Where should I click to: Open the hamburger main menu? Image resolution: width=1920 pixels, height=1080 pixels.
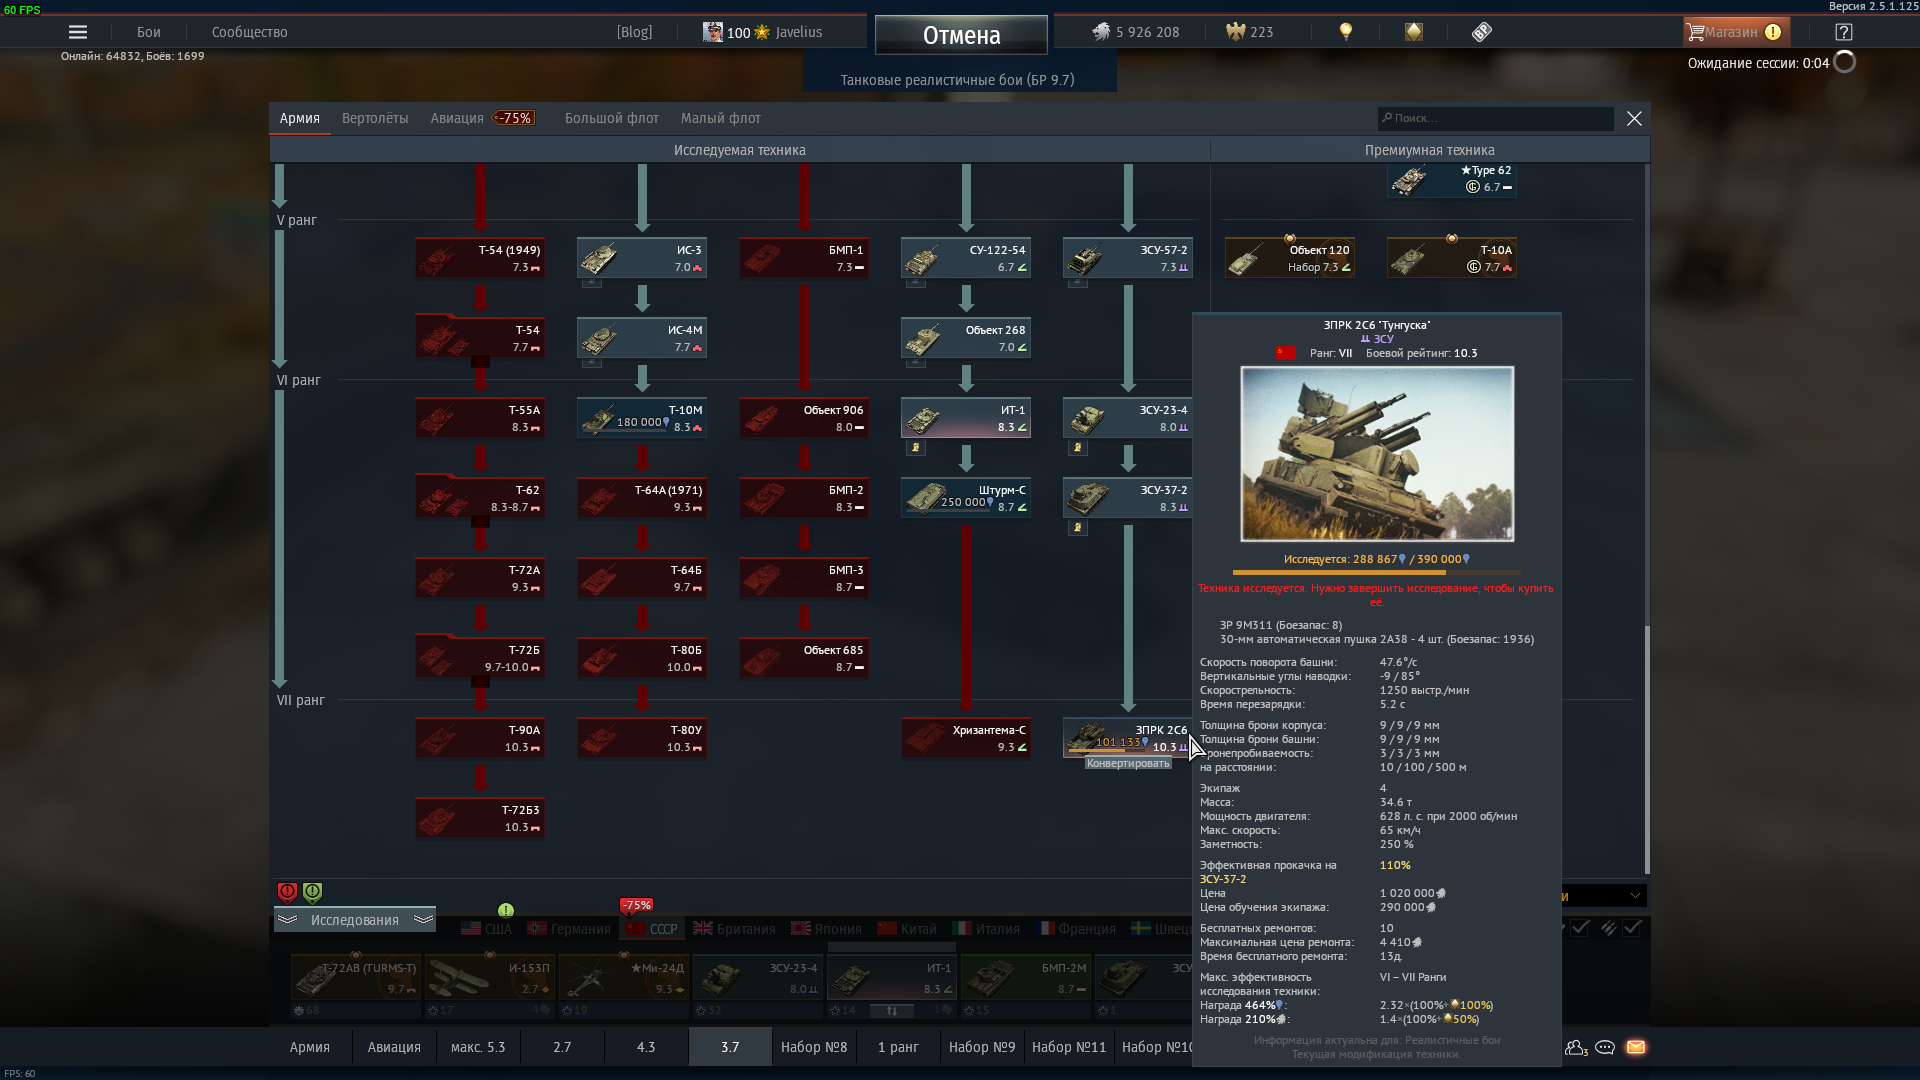tap(77, 32)
